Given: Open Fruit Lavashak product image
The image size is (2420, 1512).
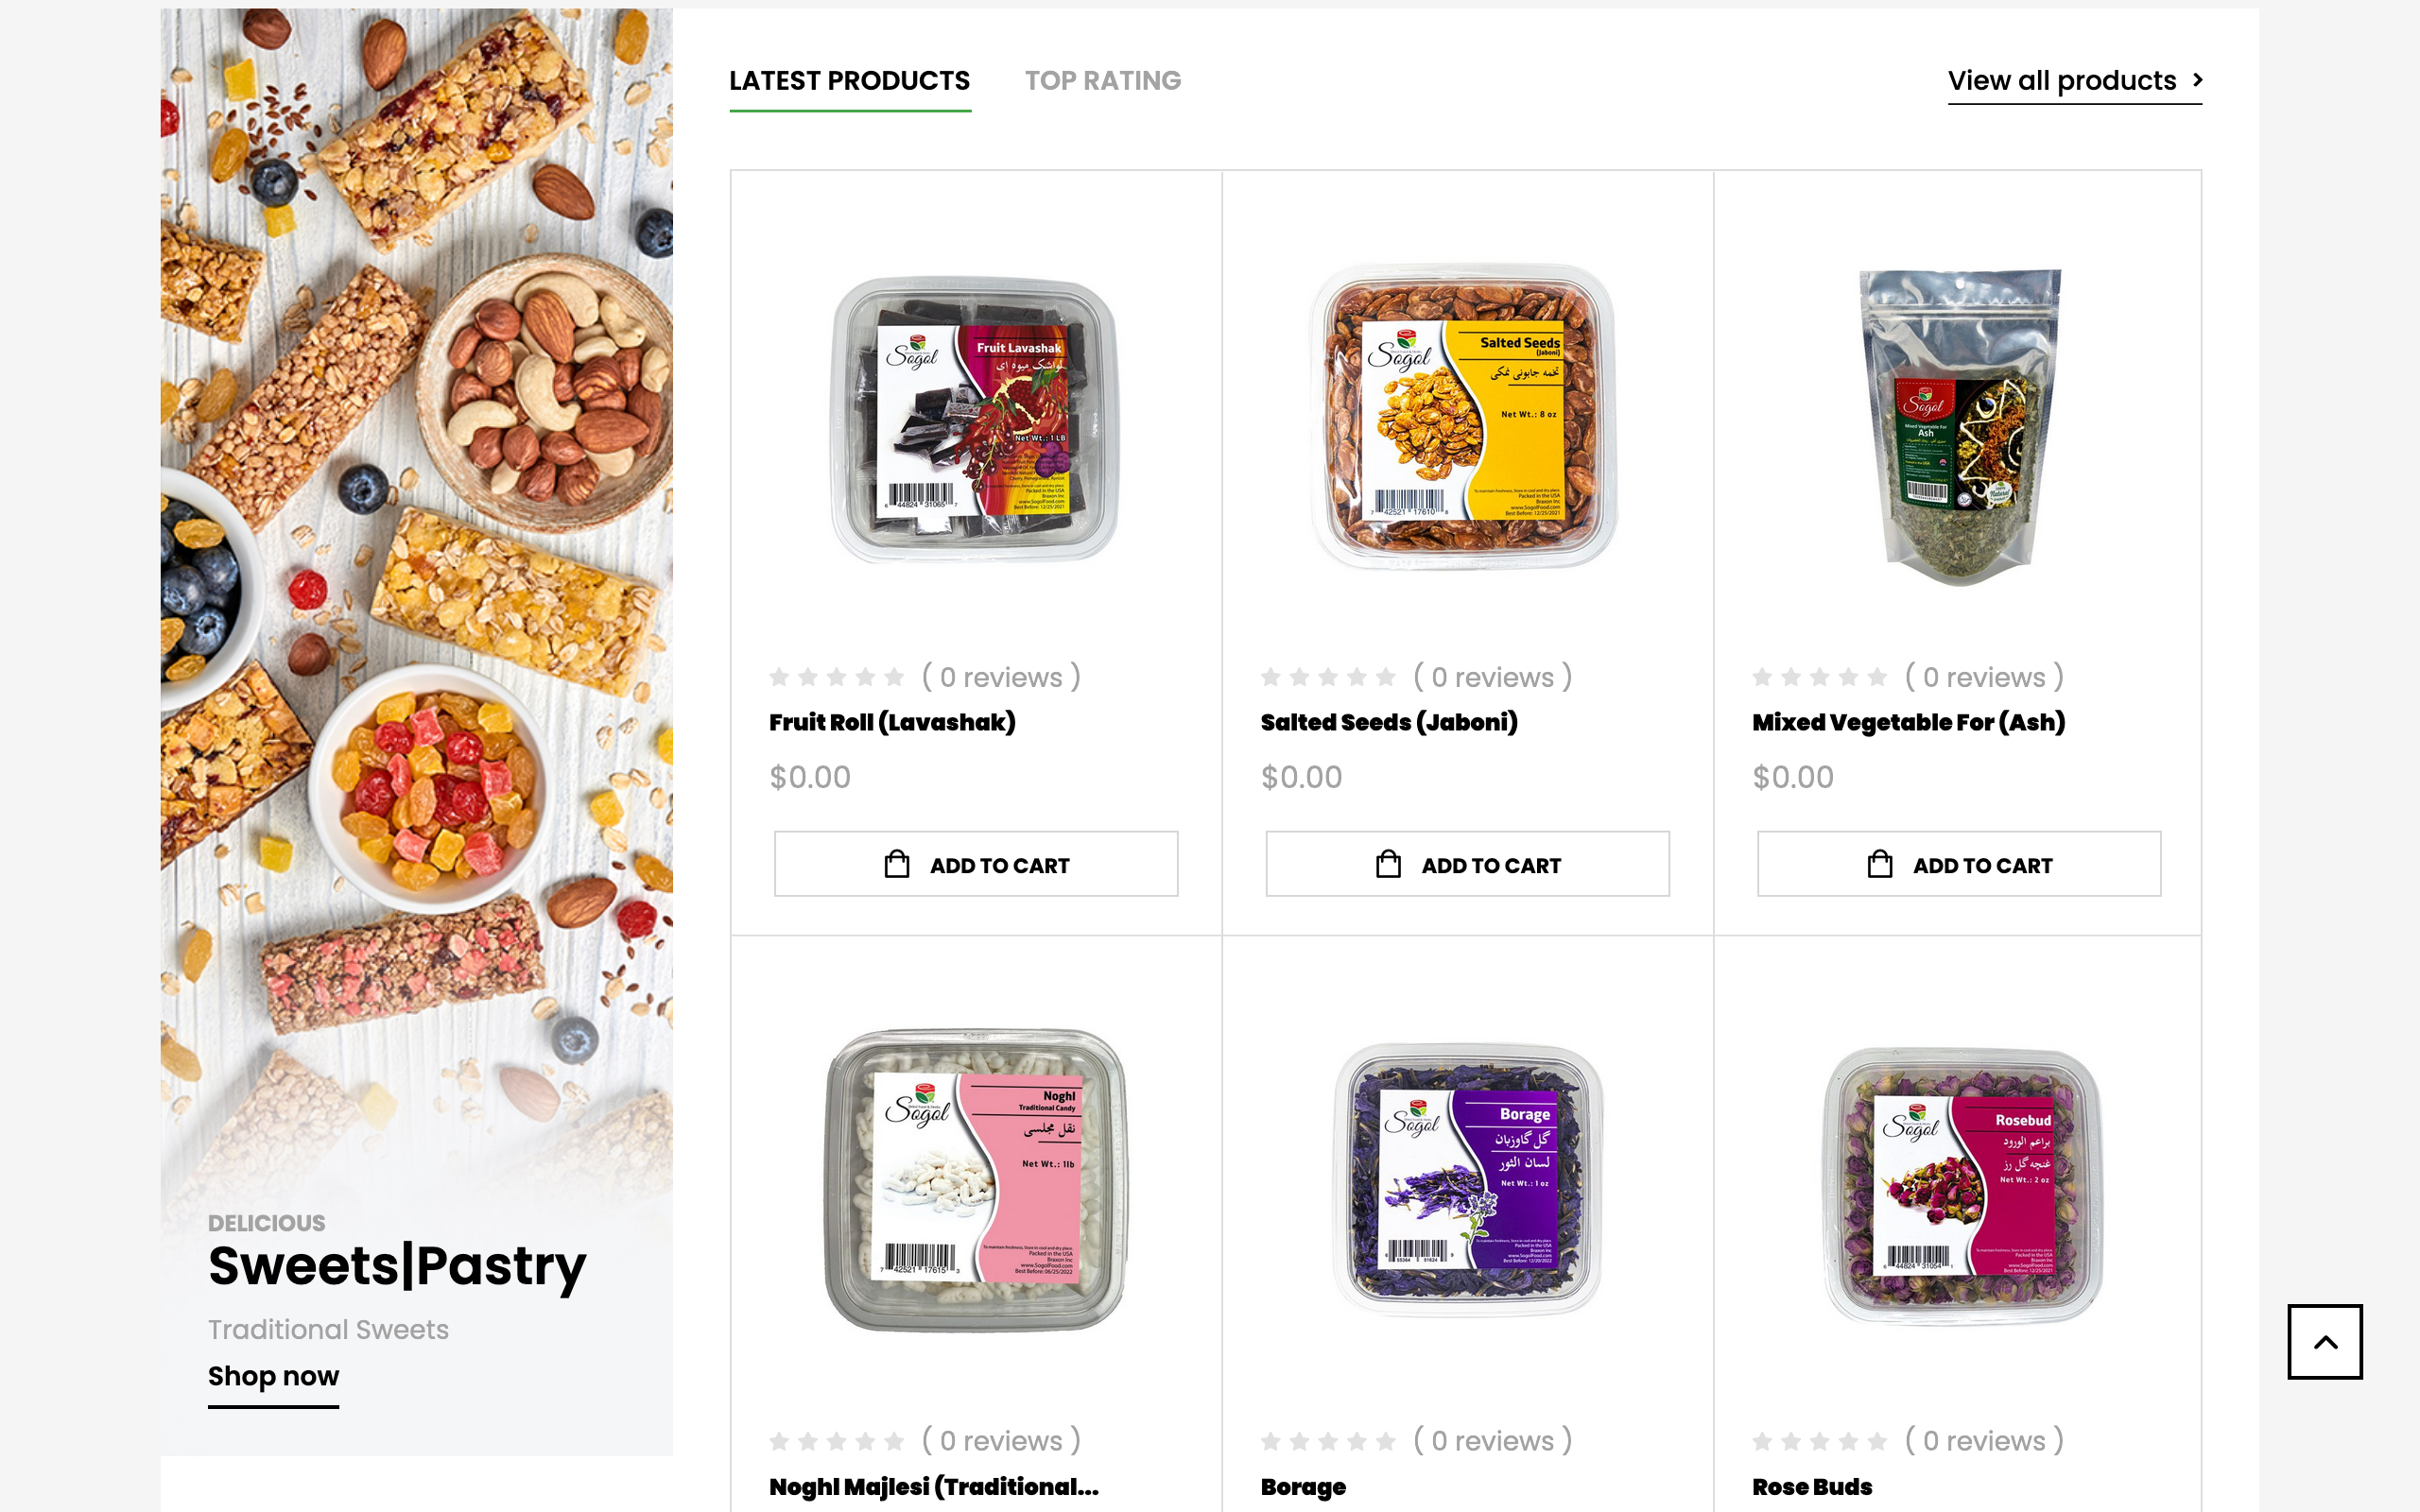Looking at the screenshot, I should (976, 420).
